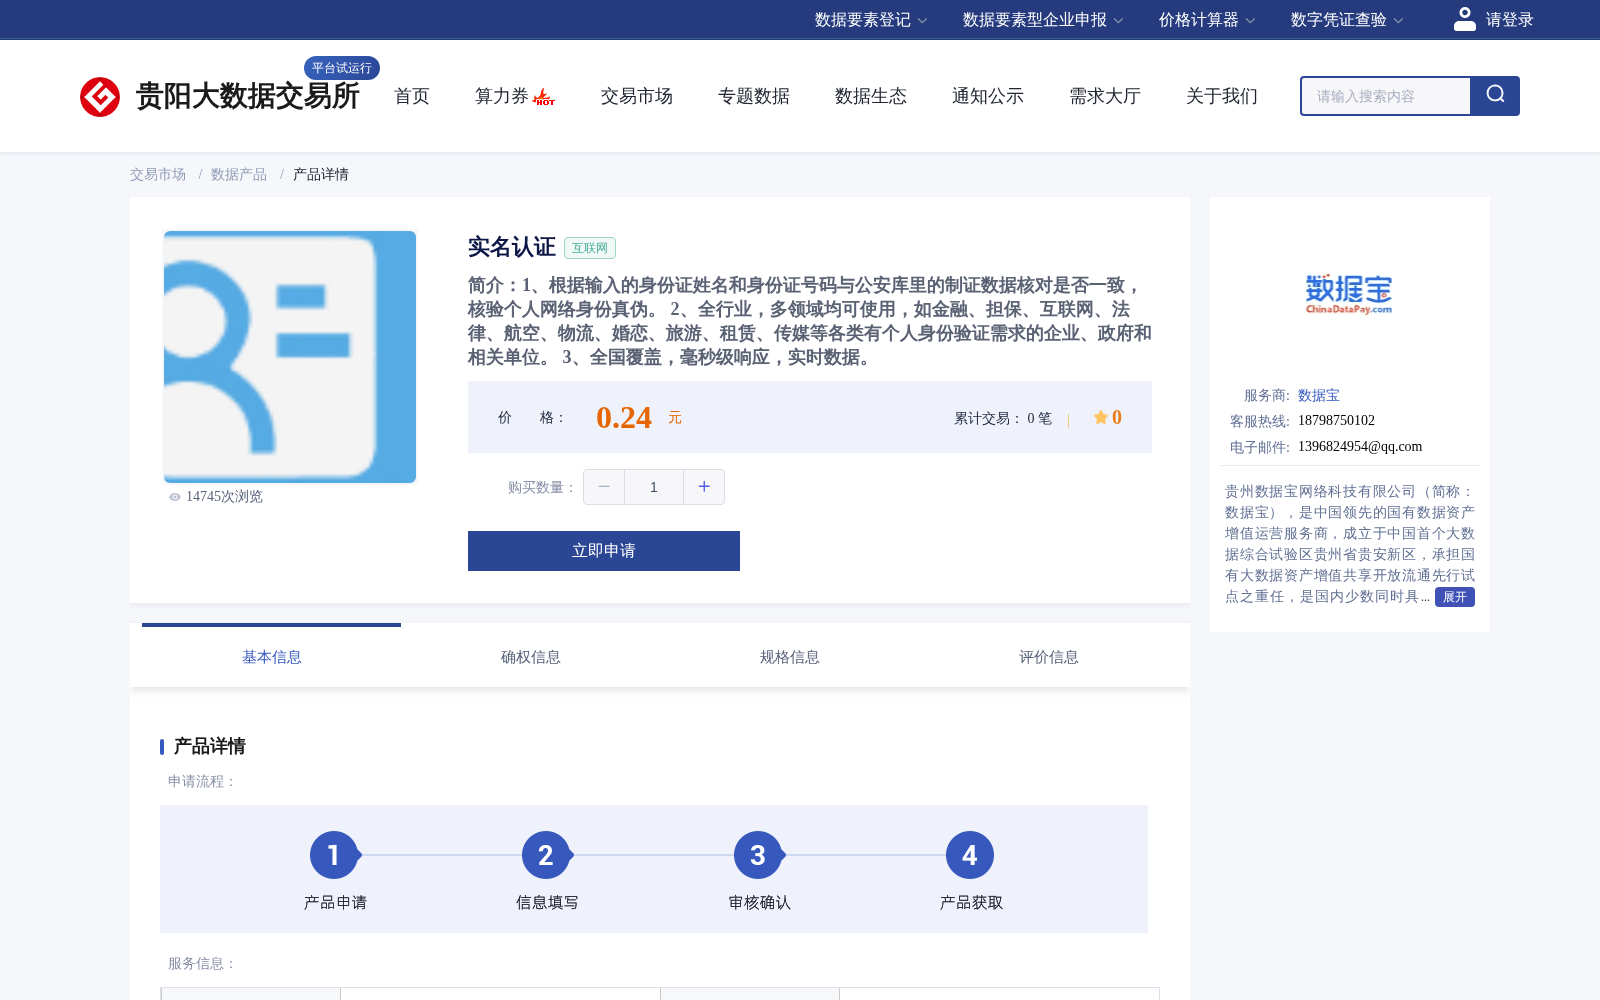Image resolution: width=1600 pixels, height=1000 pixels.
Task: Click the 平台试运行 badge
Action: click(x=342, y=68)
